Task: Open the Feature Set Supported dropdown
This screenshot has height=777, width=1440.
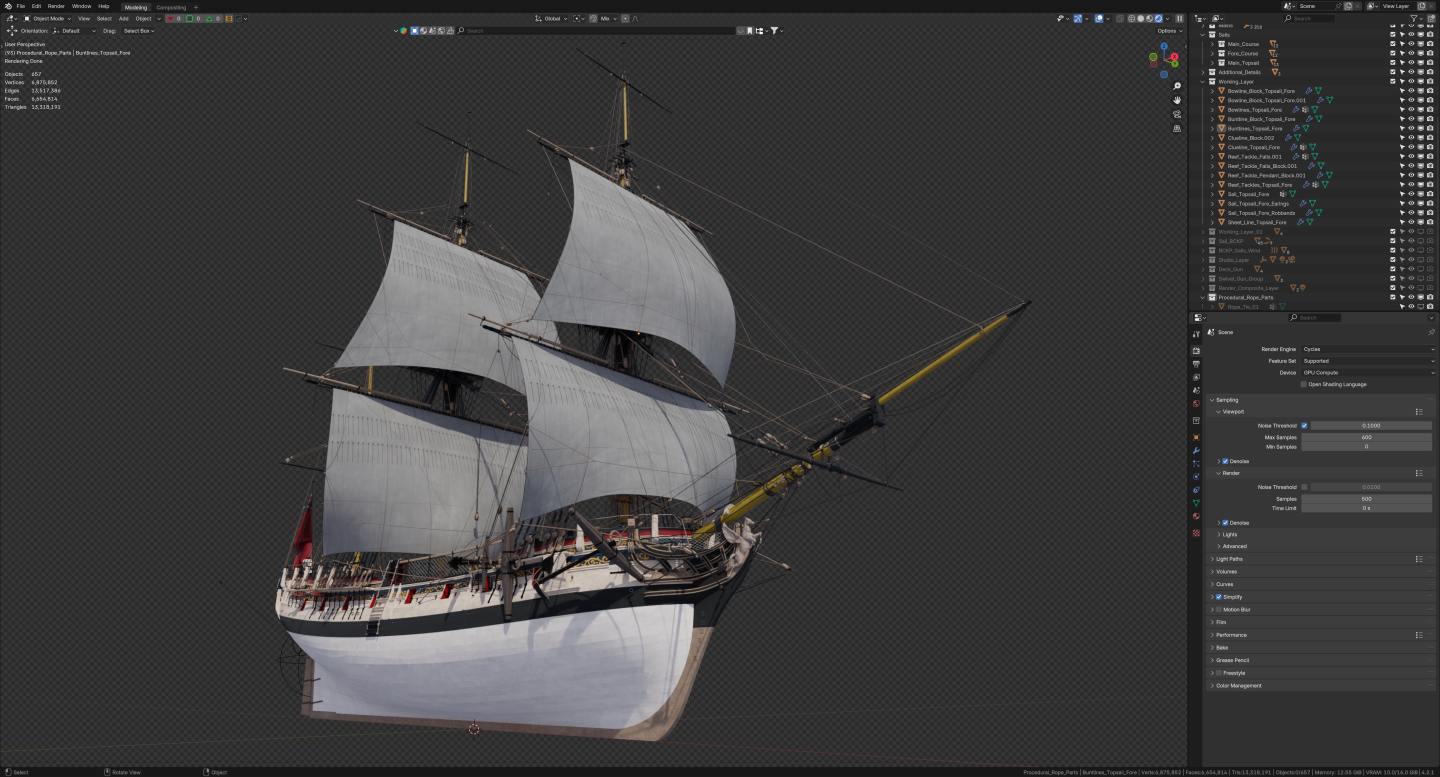Action: (1368, 361)
